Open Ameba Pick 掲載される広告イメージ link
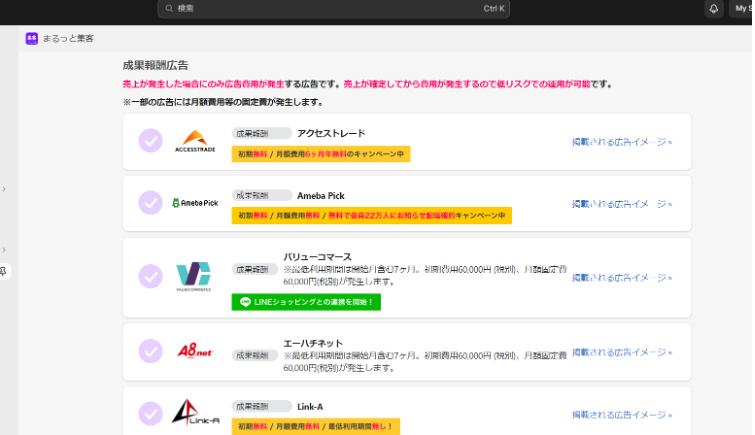 point(622,204)
